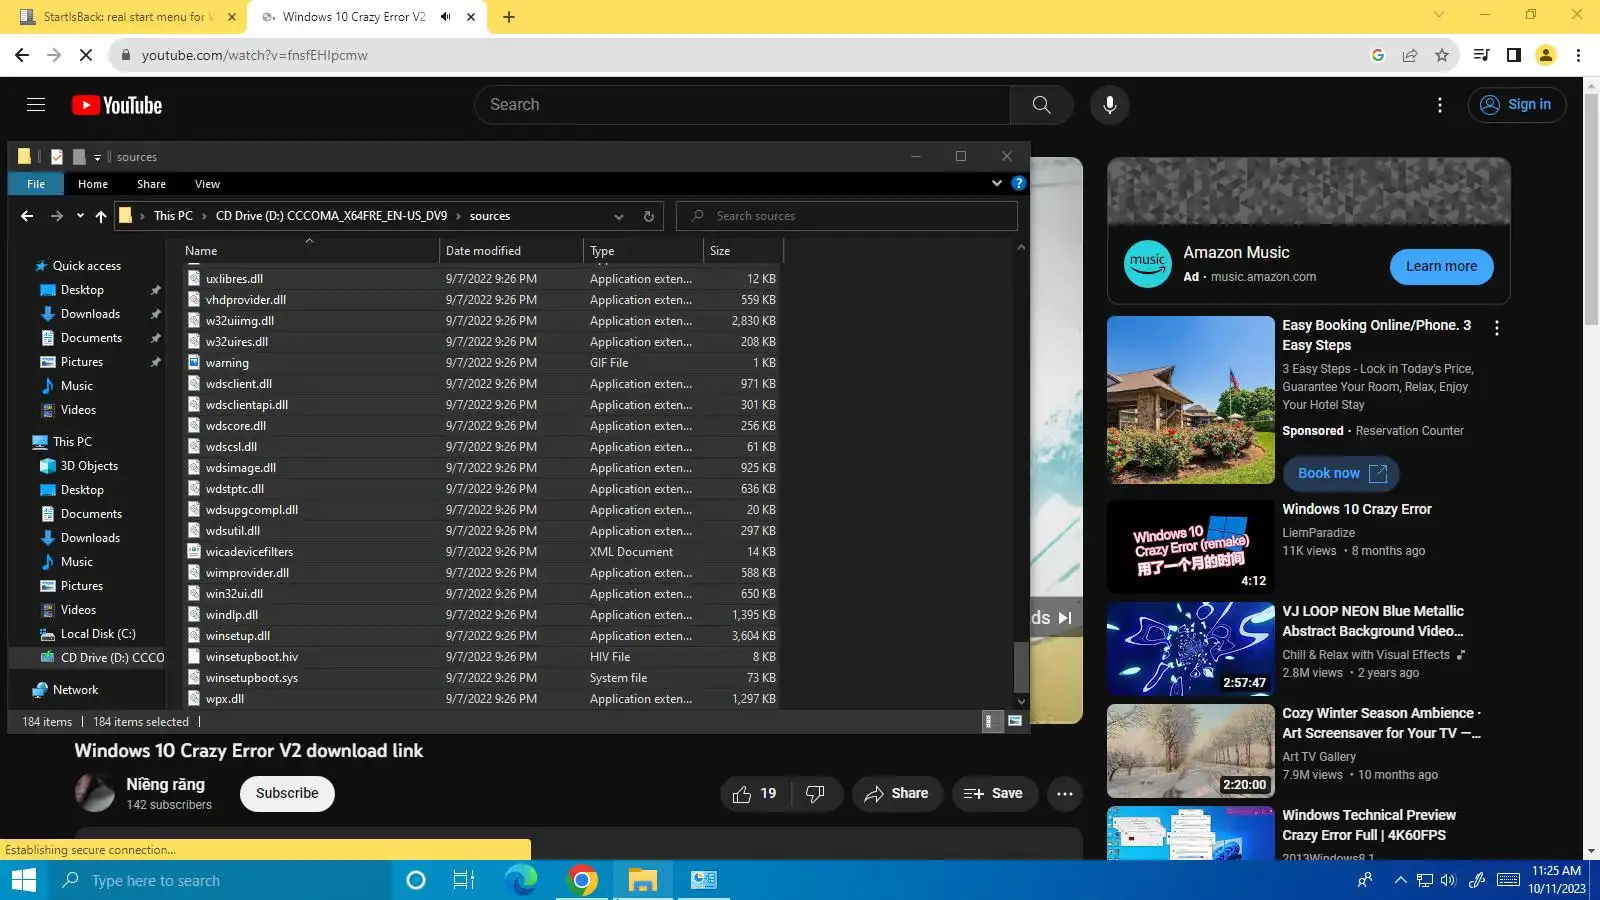The image size is (1600, 900).
Task: Select Network in the navigation pane
Action: (x=75, y=690)
